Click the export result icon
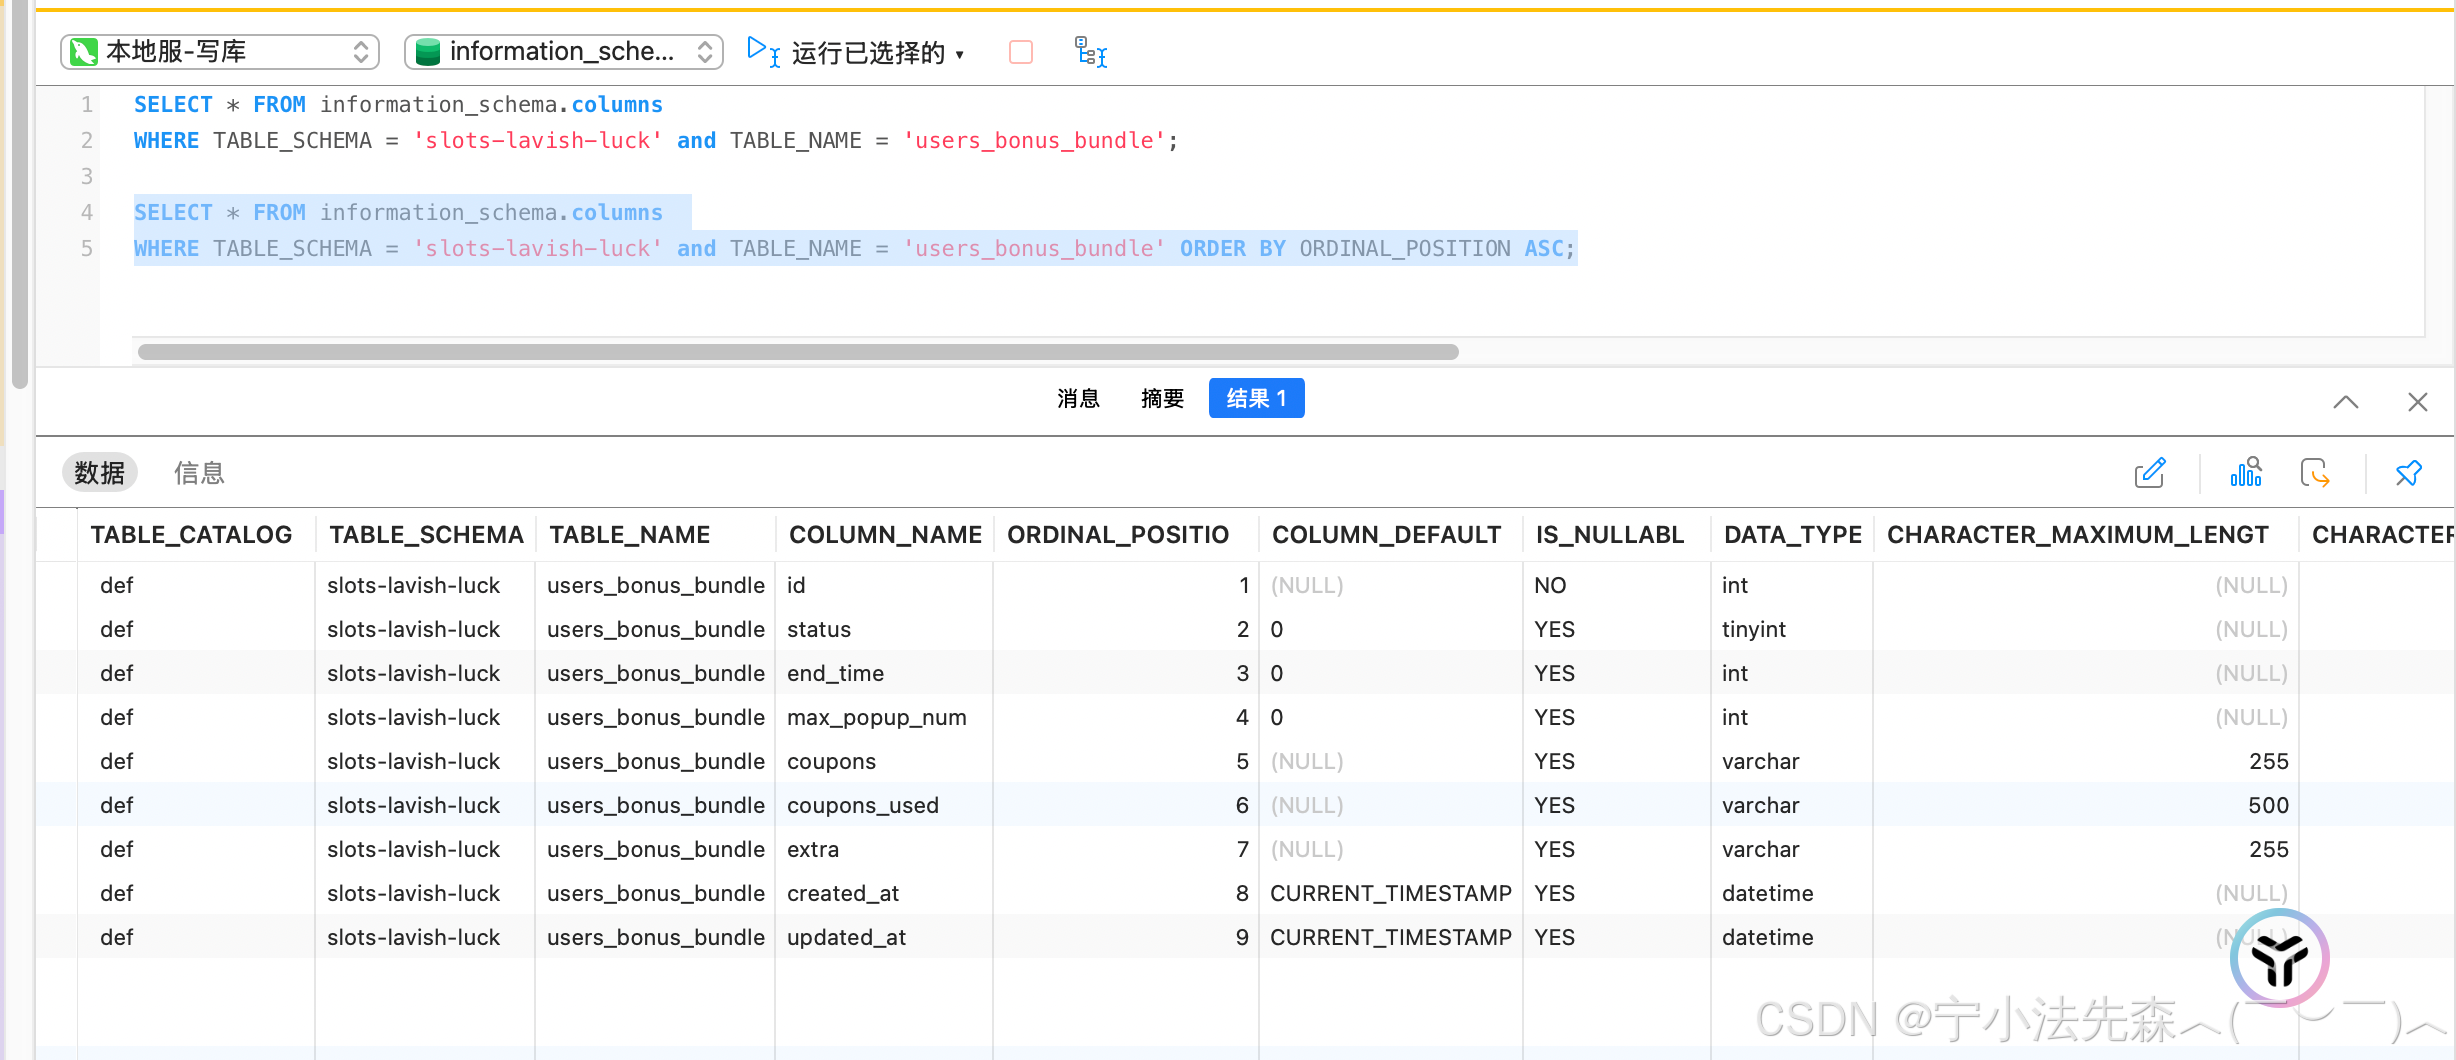The image size is (2456, 1060). (x=2315, y=473)
